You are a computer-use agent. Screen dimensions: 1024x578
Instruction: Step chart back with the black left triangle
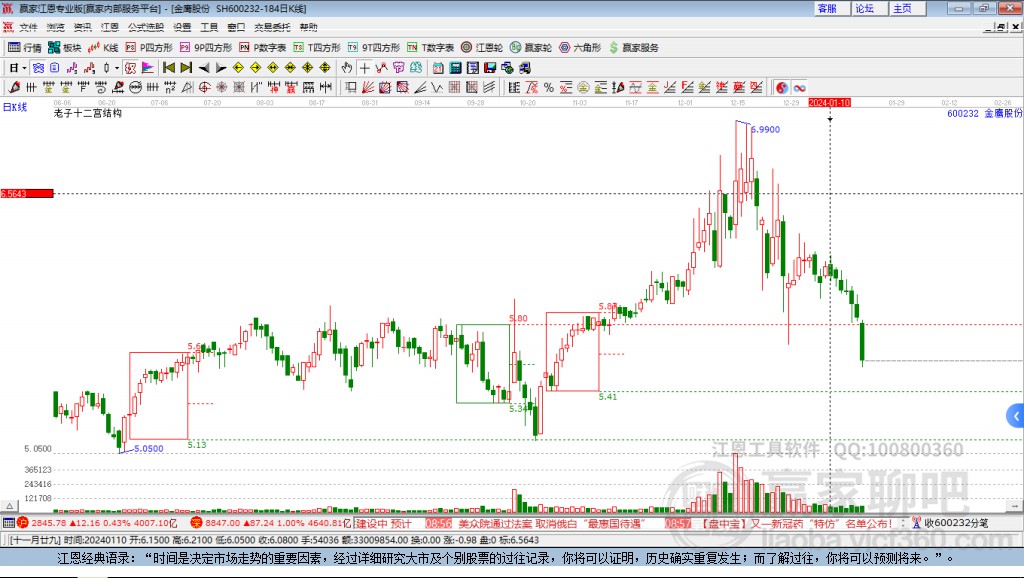[x=204, y=68]
